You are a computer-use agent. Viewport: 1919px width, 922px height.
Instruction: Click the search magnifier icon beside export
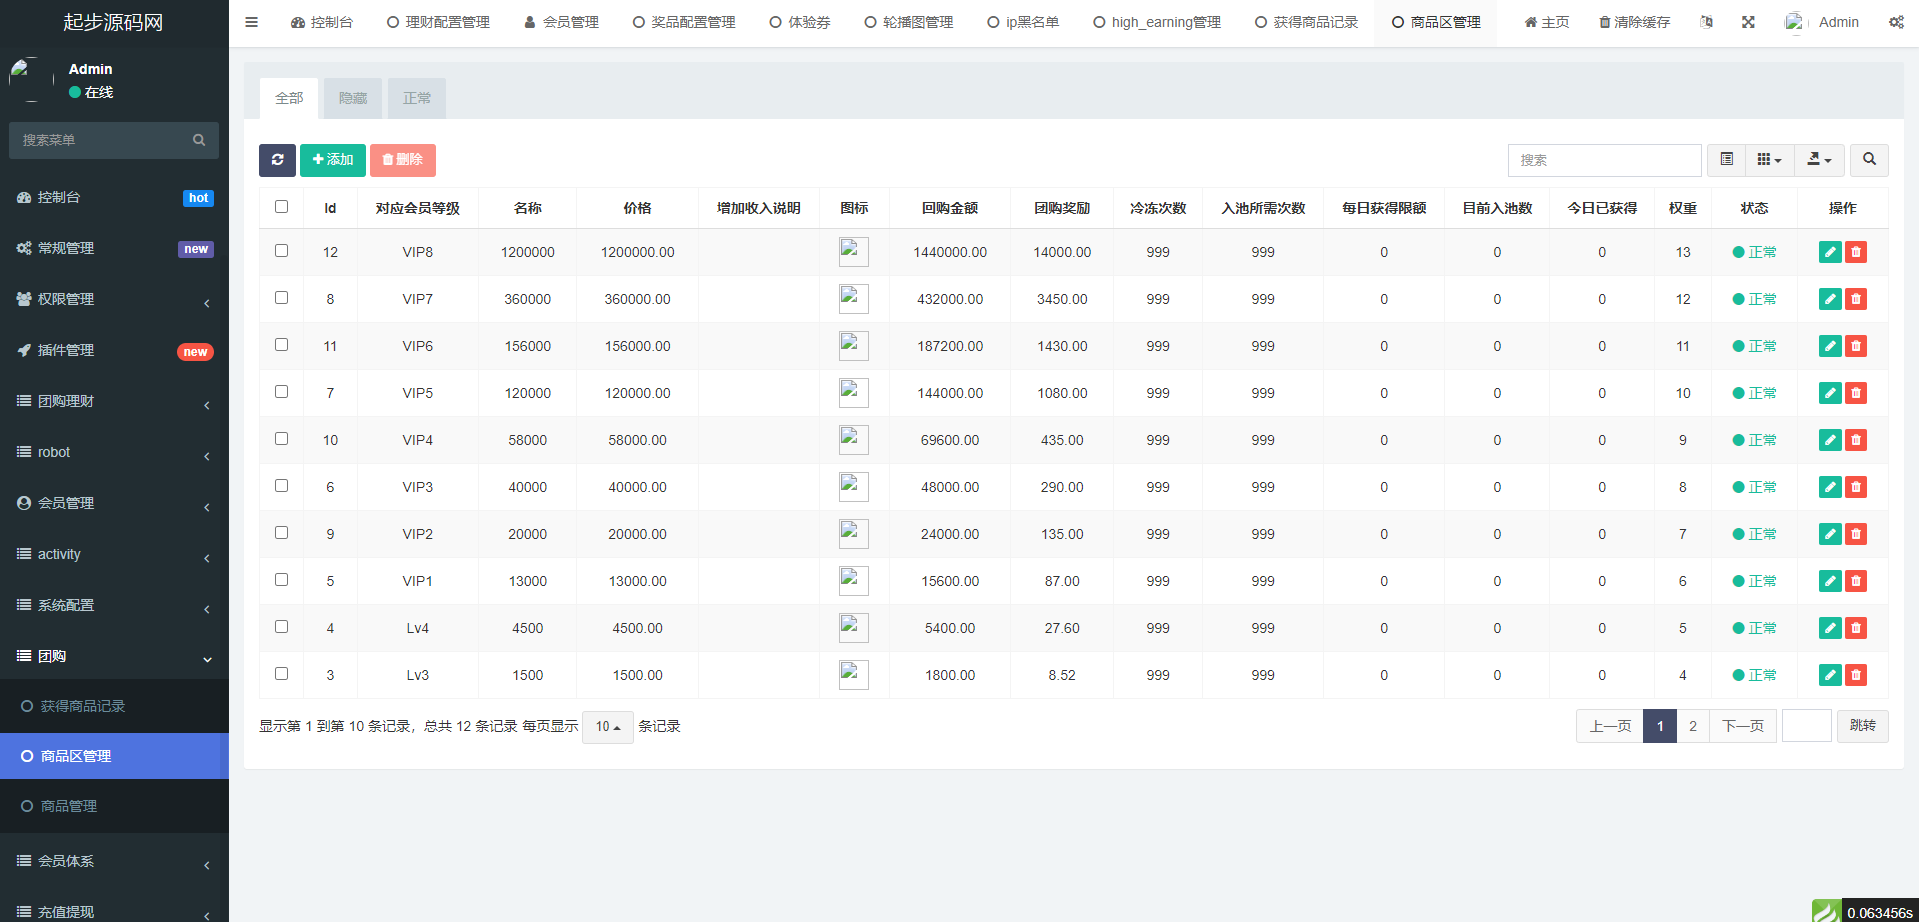click(1868, 160)
